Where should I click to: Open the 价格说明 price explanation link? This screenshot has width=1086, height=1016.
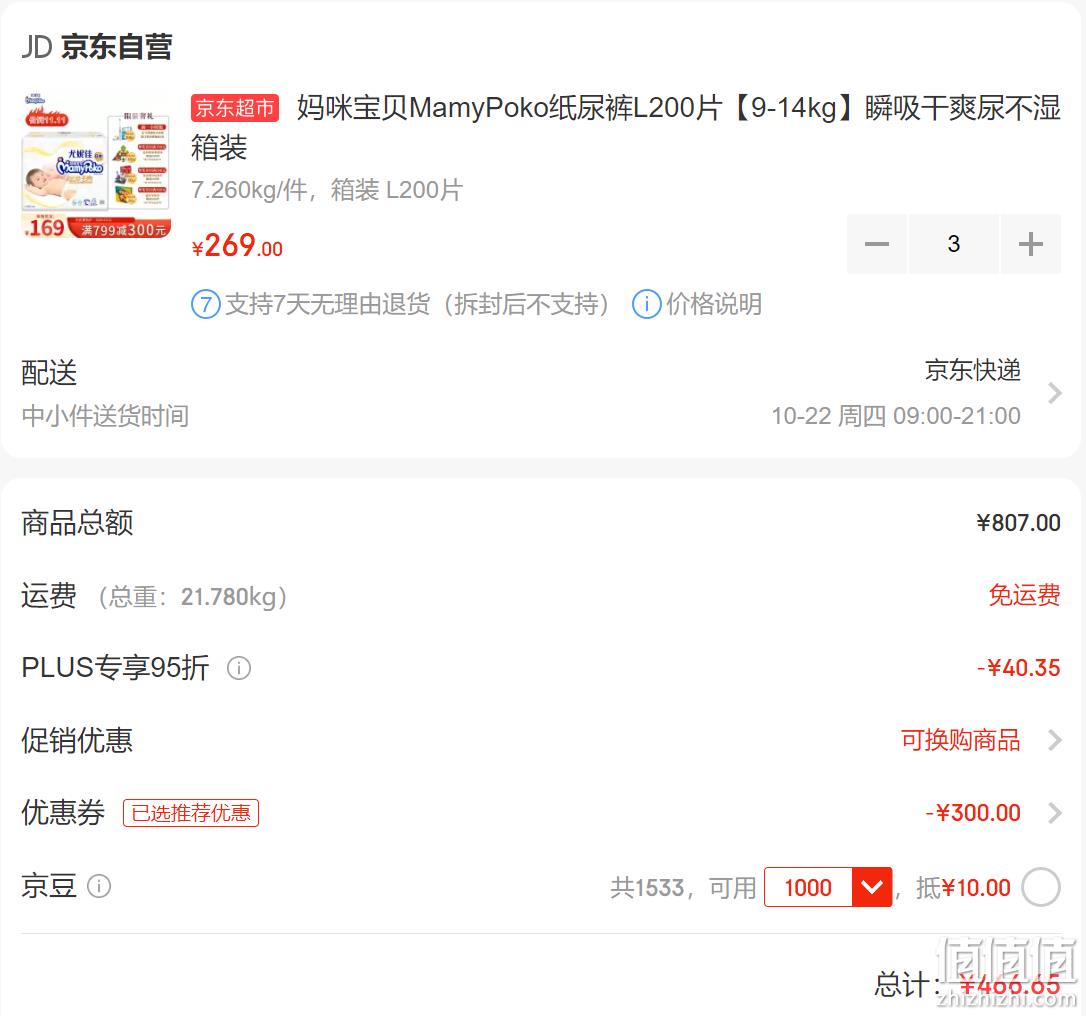(x=714, y=305)
